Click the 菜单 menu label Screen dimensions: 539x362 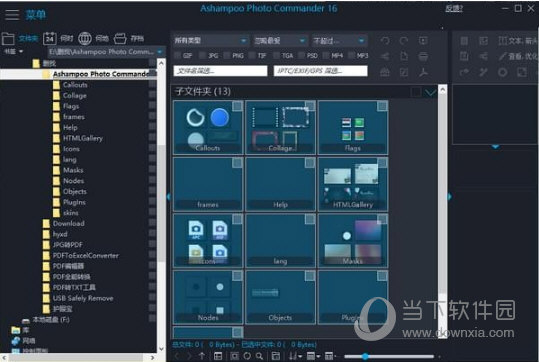35,15
